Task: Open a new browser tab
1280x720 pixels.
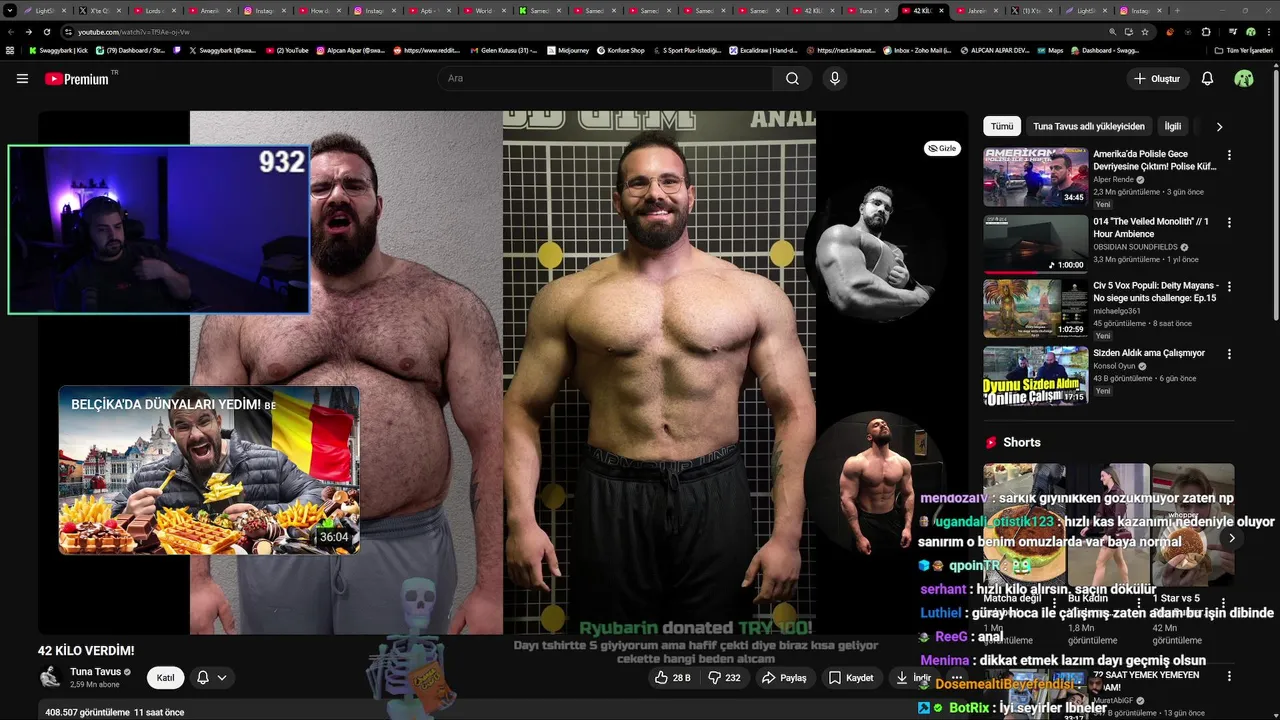Action: pyautogui.click(x=1176, y=10)
